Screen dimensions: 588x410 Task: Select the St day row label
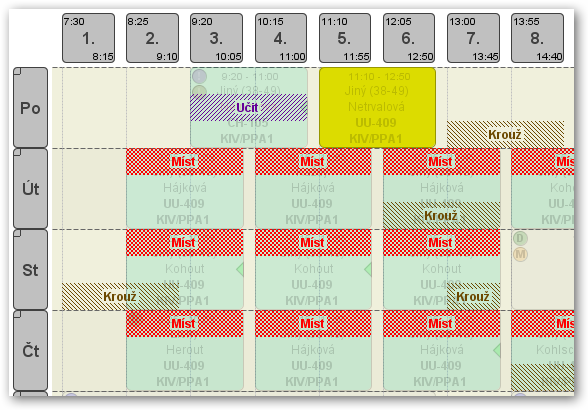(x=30, y=270)
